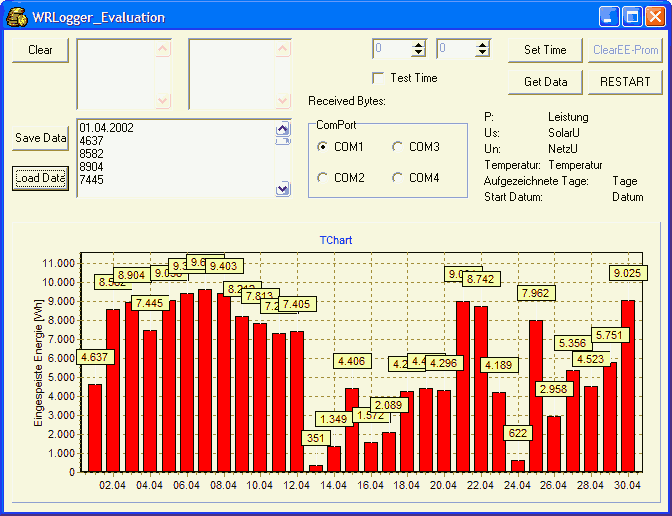Click the 4.296 bar label
672x516 pixels.
point(444,363)
